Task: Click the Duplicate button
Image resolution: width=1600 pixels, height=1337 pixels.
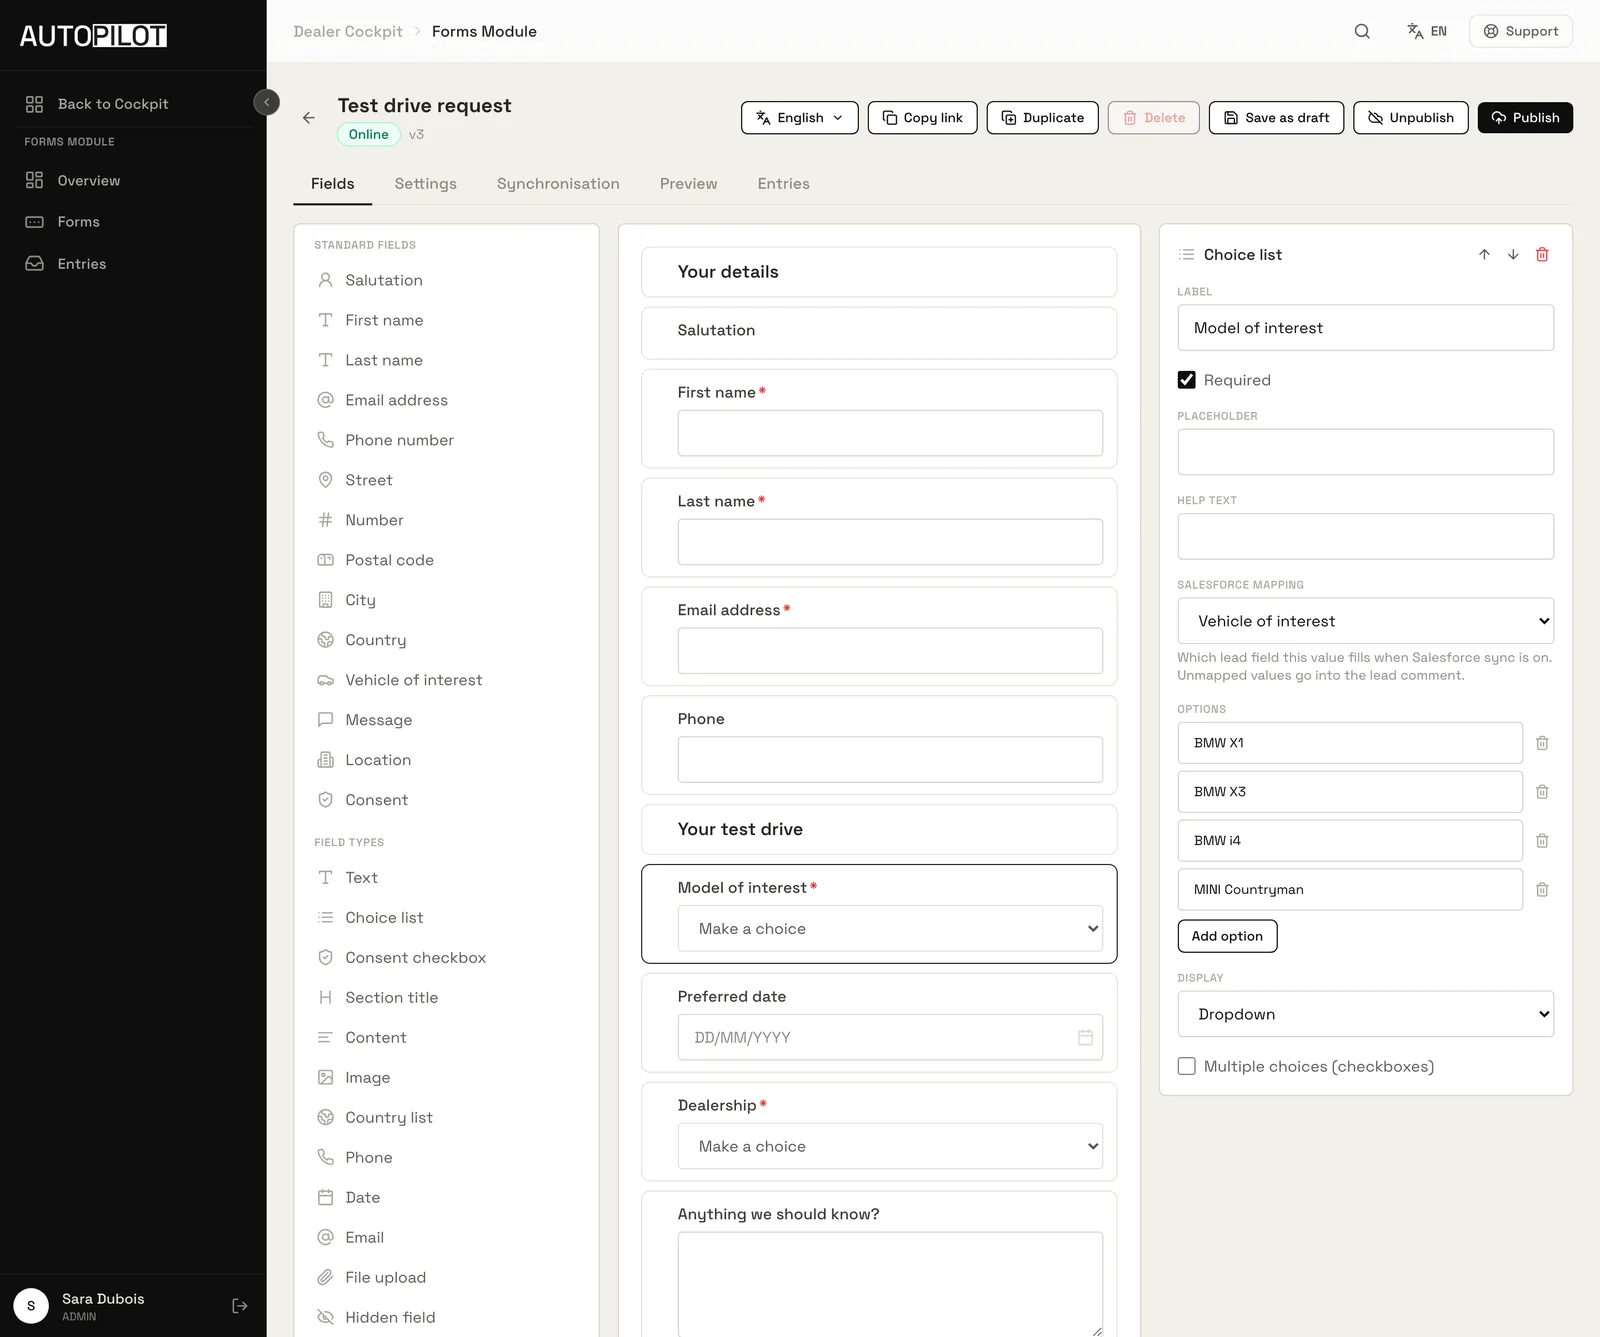Action: [x=1042, y=118]
